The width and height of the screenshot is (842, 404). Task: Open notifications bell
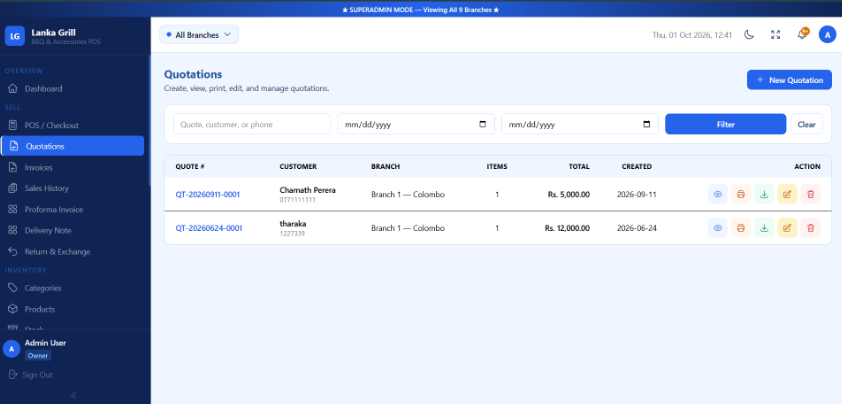pos(802,35)
